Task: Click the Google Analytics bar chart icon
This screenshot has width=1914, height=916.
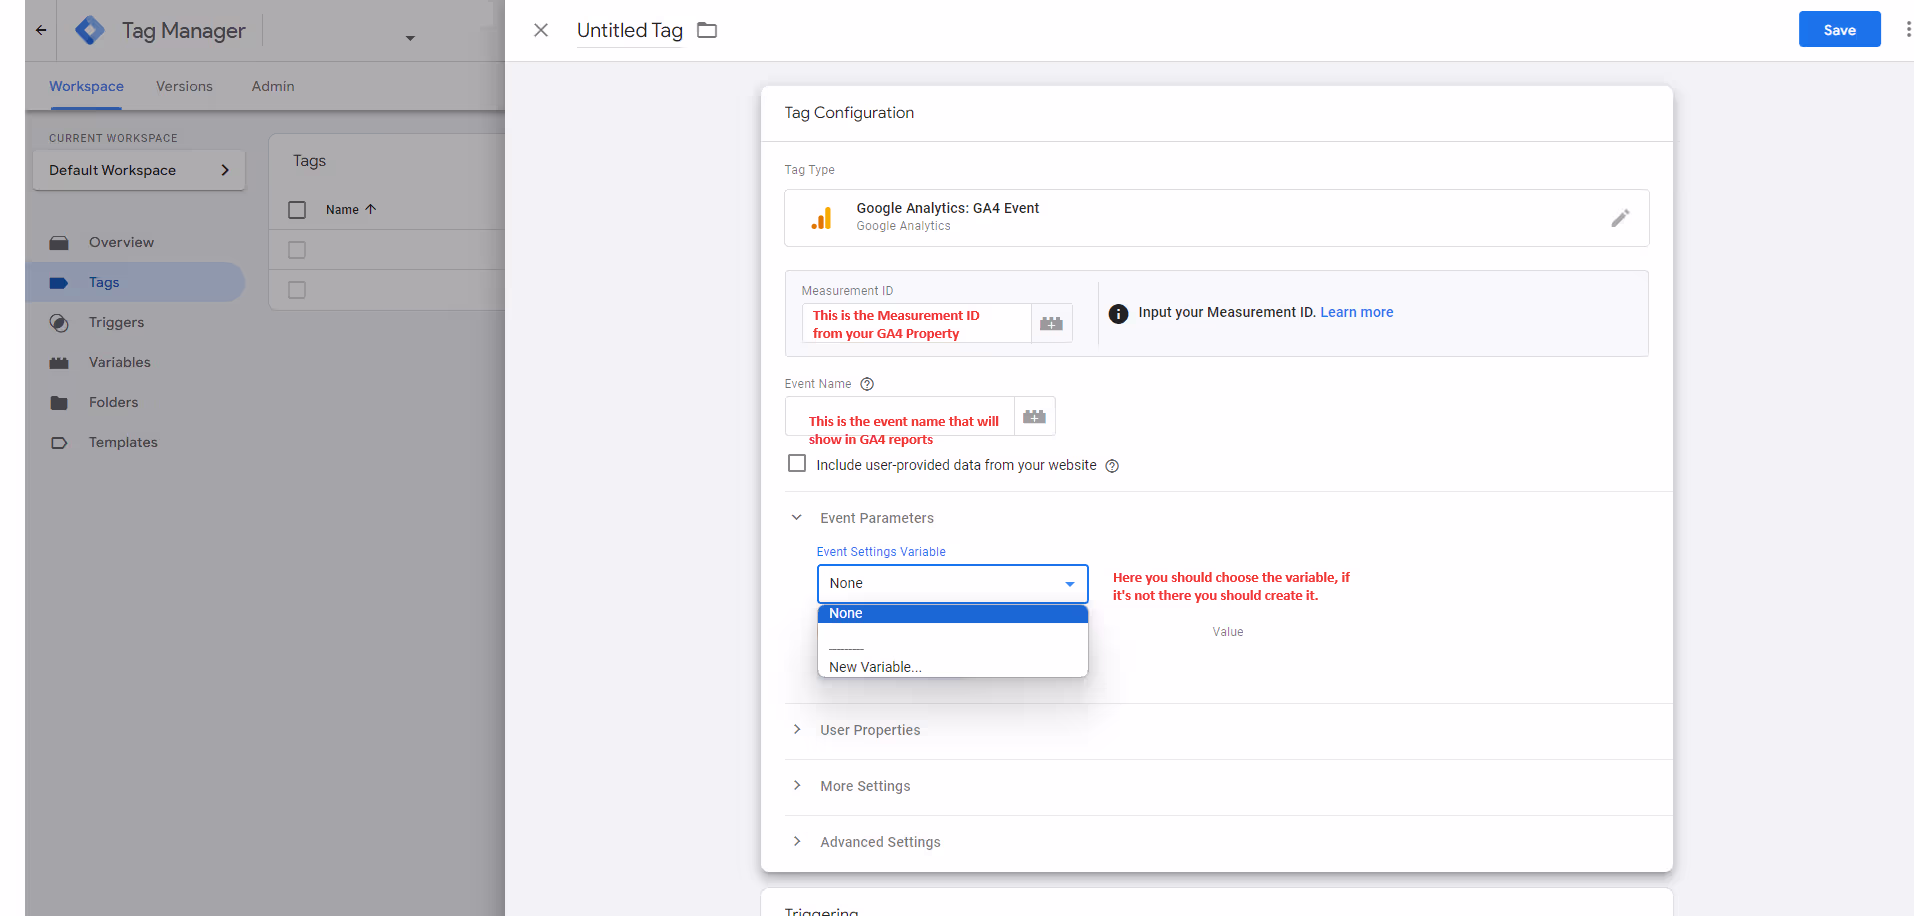Action: (x=821, y=218)
